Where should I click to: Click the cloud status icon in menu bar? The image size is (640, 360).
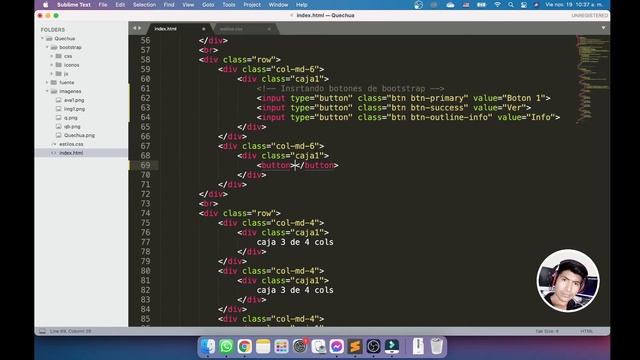pos(450,5)
